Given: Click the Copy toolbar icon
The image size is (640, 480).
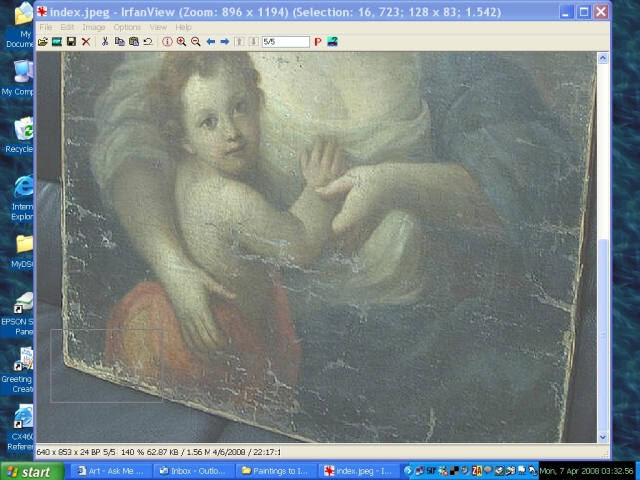Looking at the screenshot, I should click(120, 42).
